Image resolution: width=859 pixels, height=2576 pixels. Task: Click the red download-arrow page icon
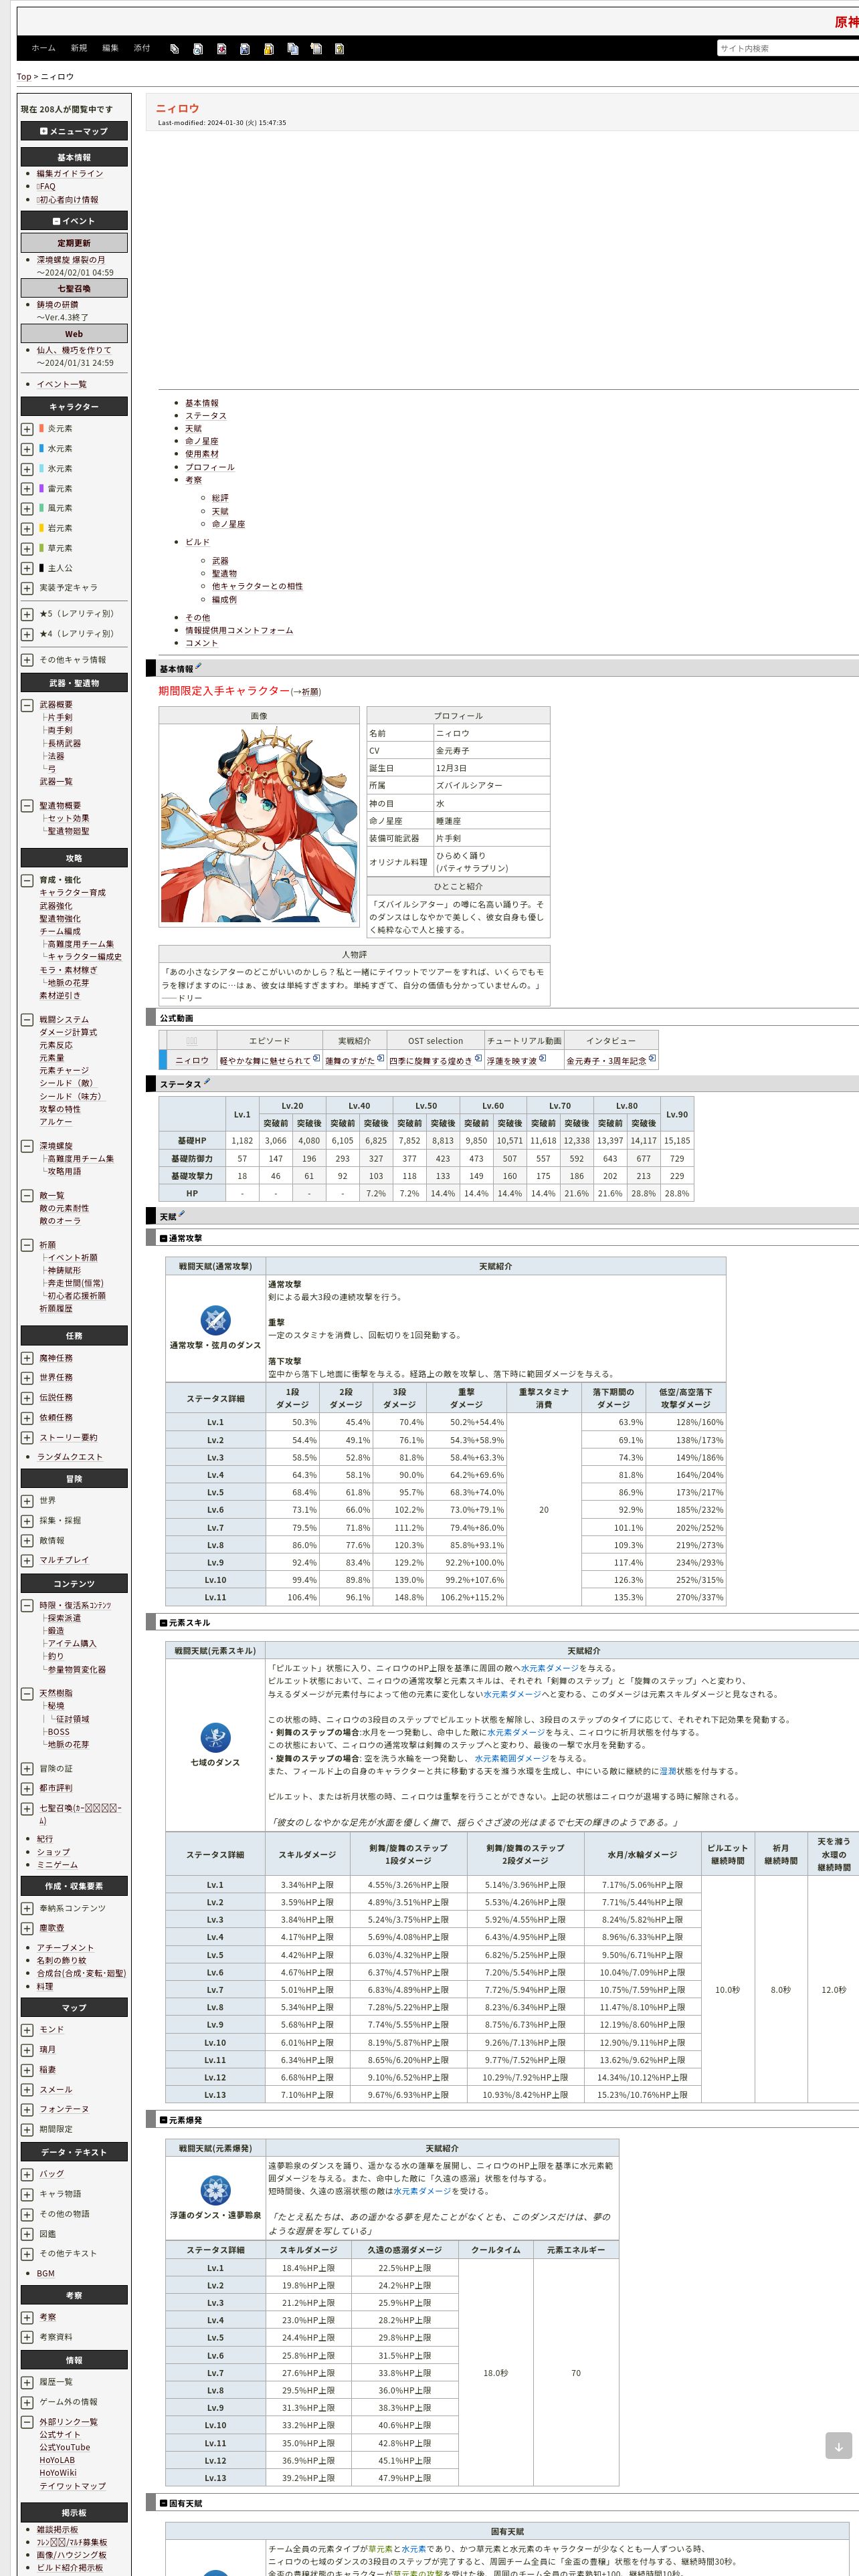pos(222,48)
